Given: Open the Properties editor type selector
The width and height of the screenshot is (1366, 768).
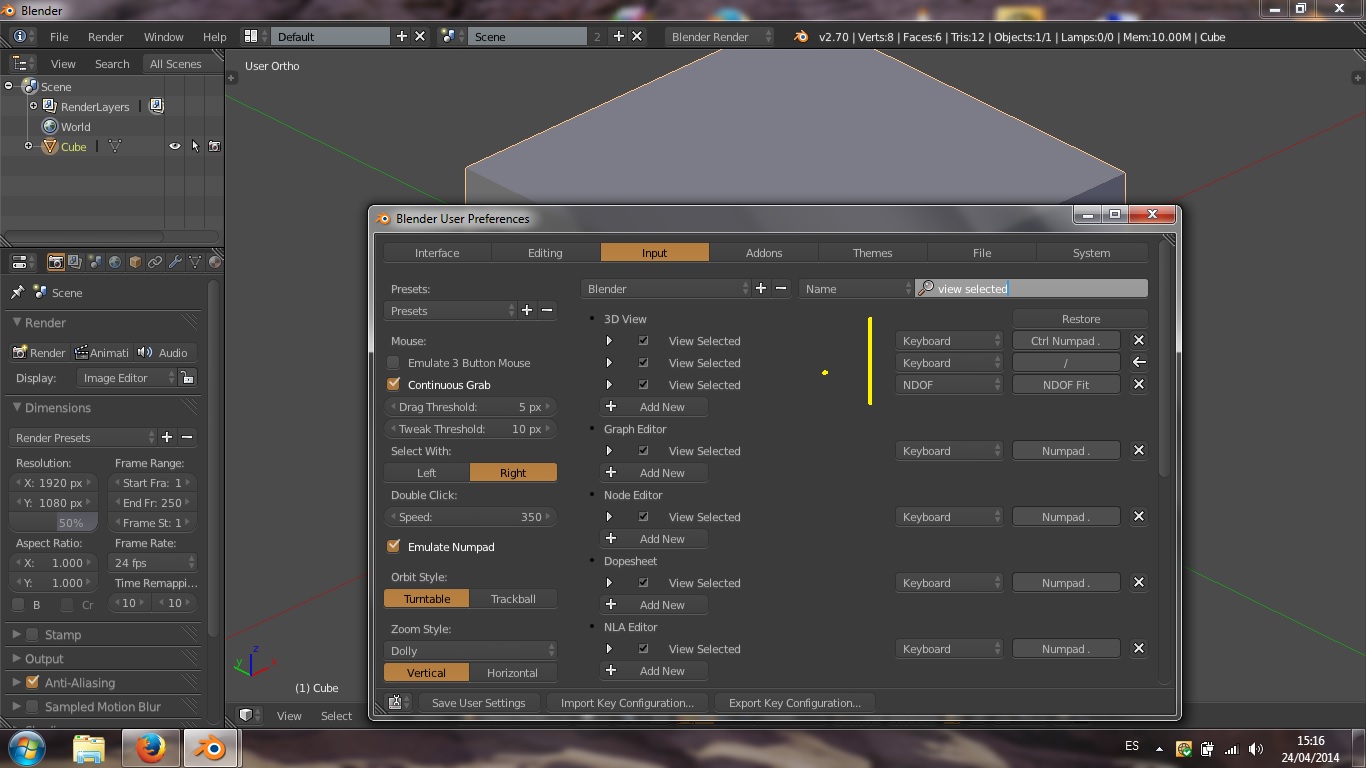Looking at the screenshot, I should tap(22, 262).
